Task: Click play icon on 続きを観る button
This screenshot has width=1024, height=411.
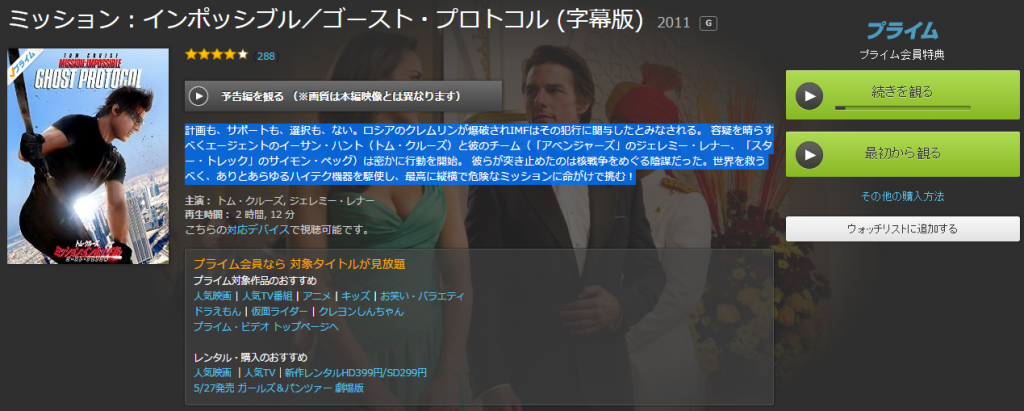Action: (x=809, y=96)
